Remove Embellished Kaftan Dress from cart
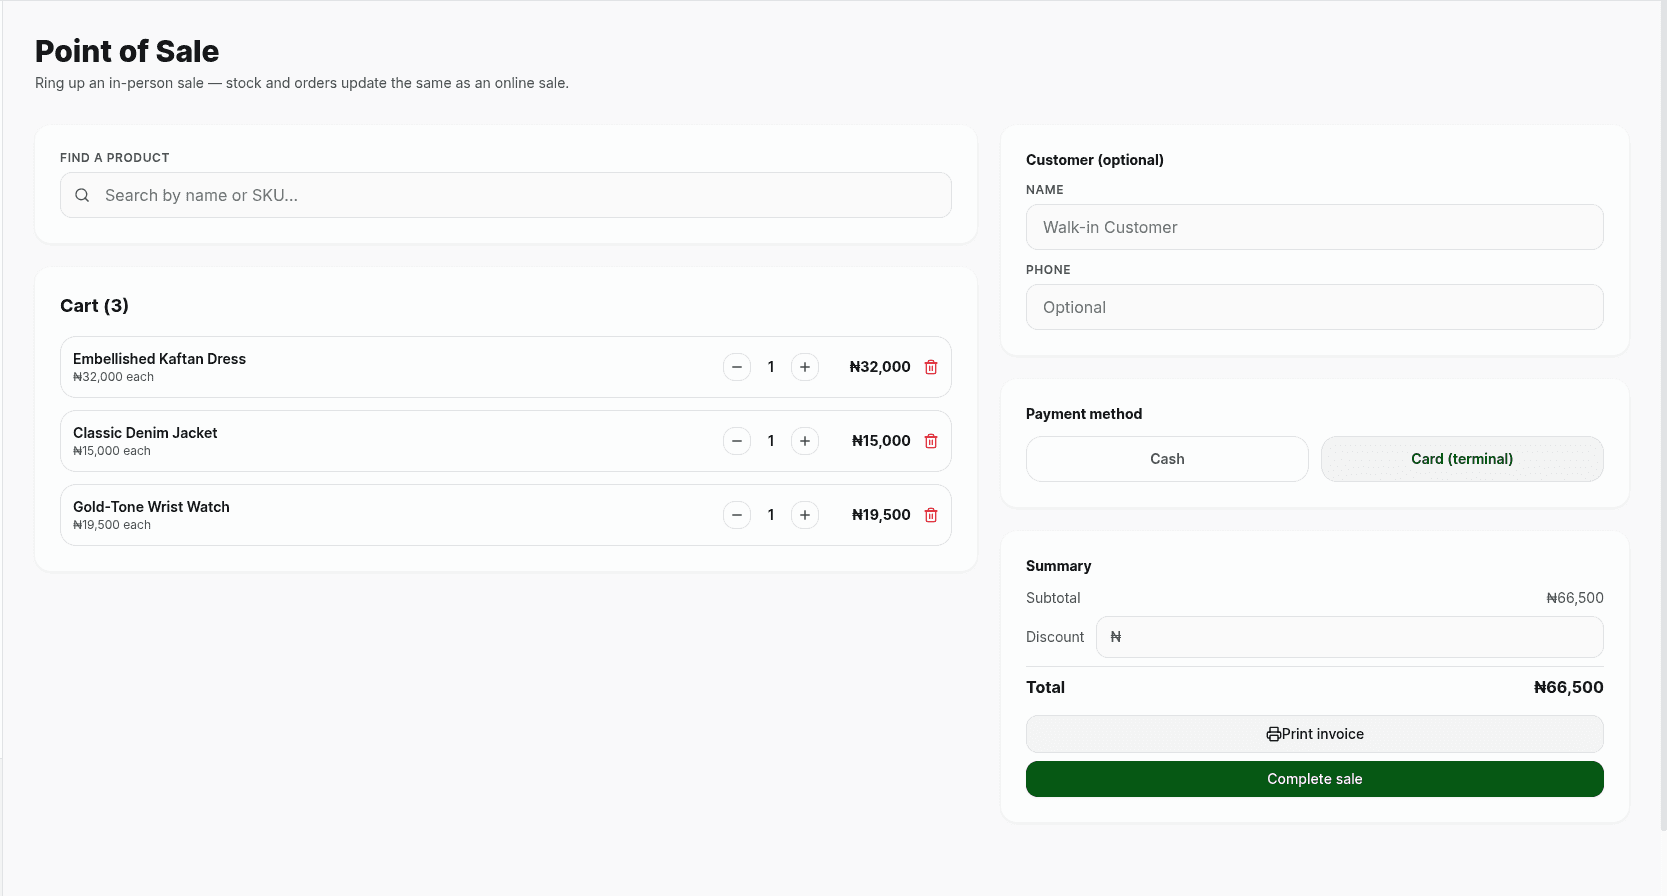The image size is (1667, 896). coord(931,367)
